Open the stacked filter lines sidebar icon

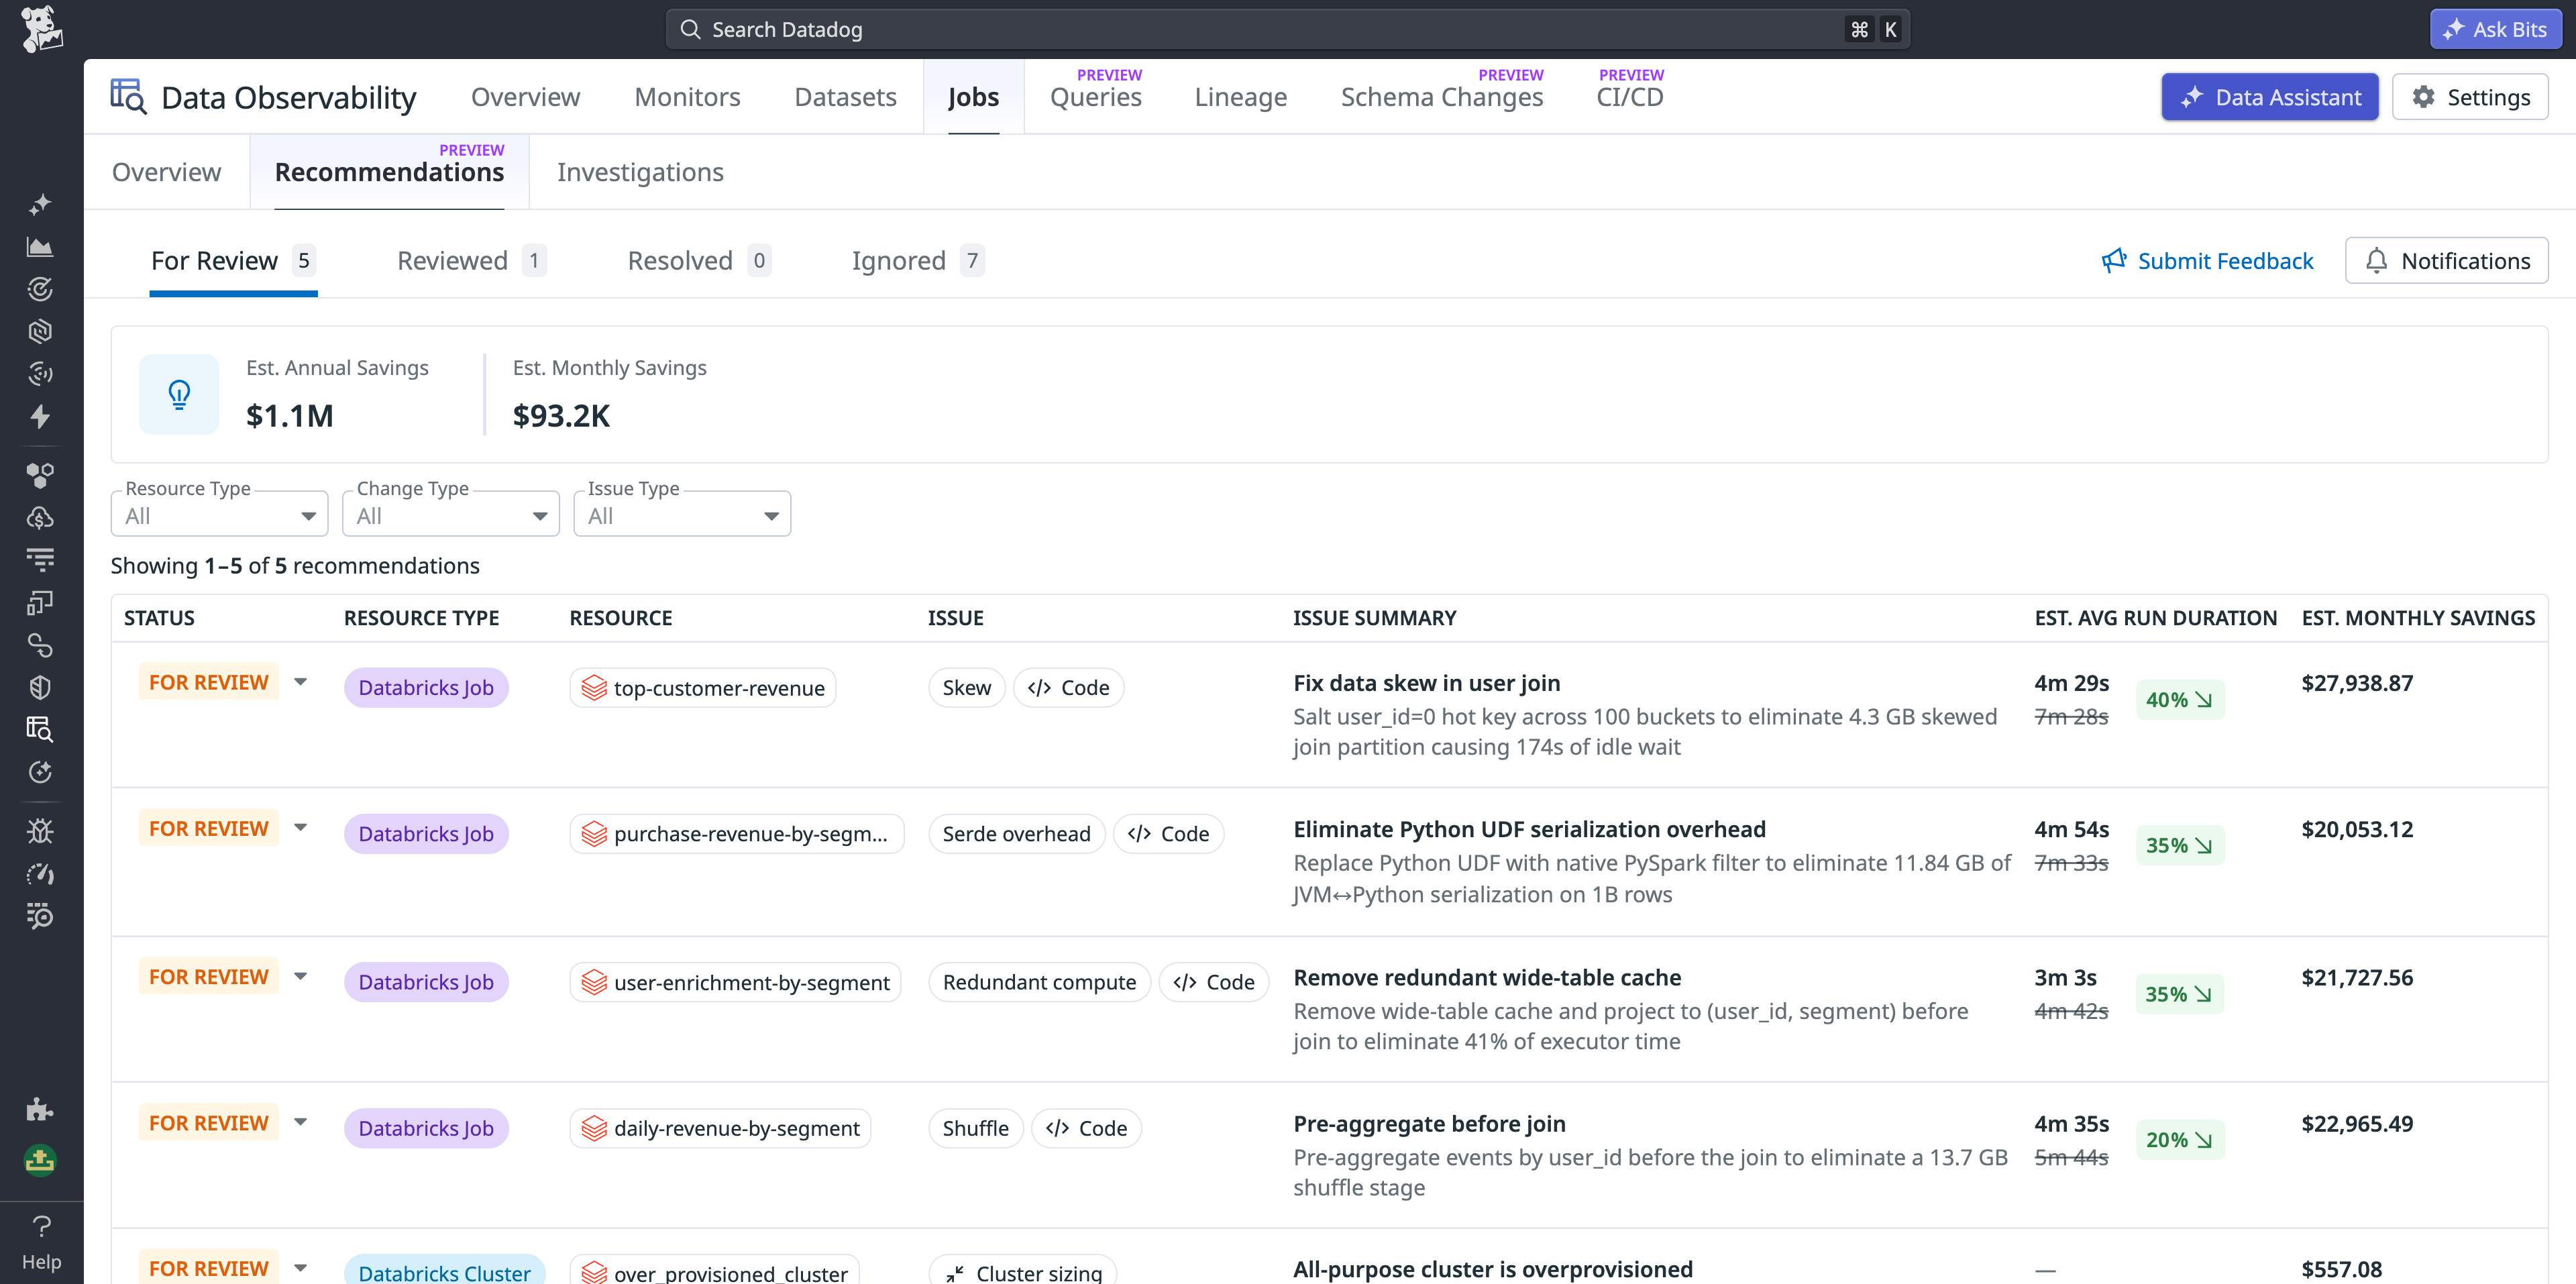40,560
